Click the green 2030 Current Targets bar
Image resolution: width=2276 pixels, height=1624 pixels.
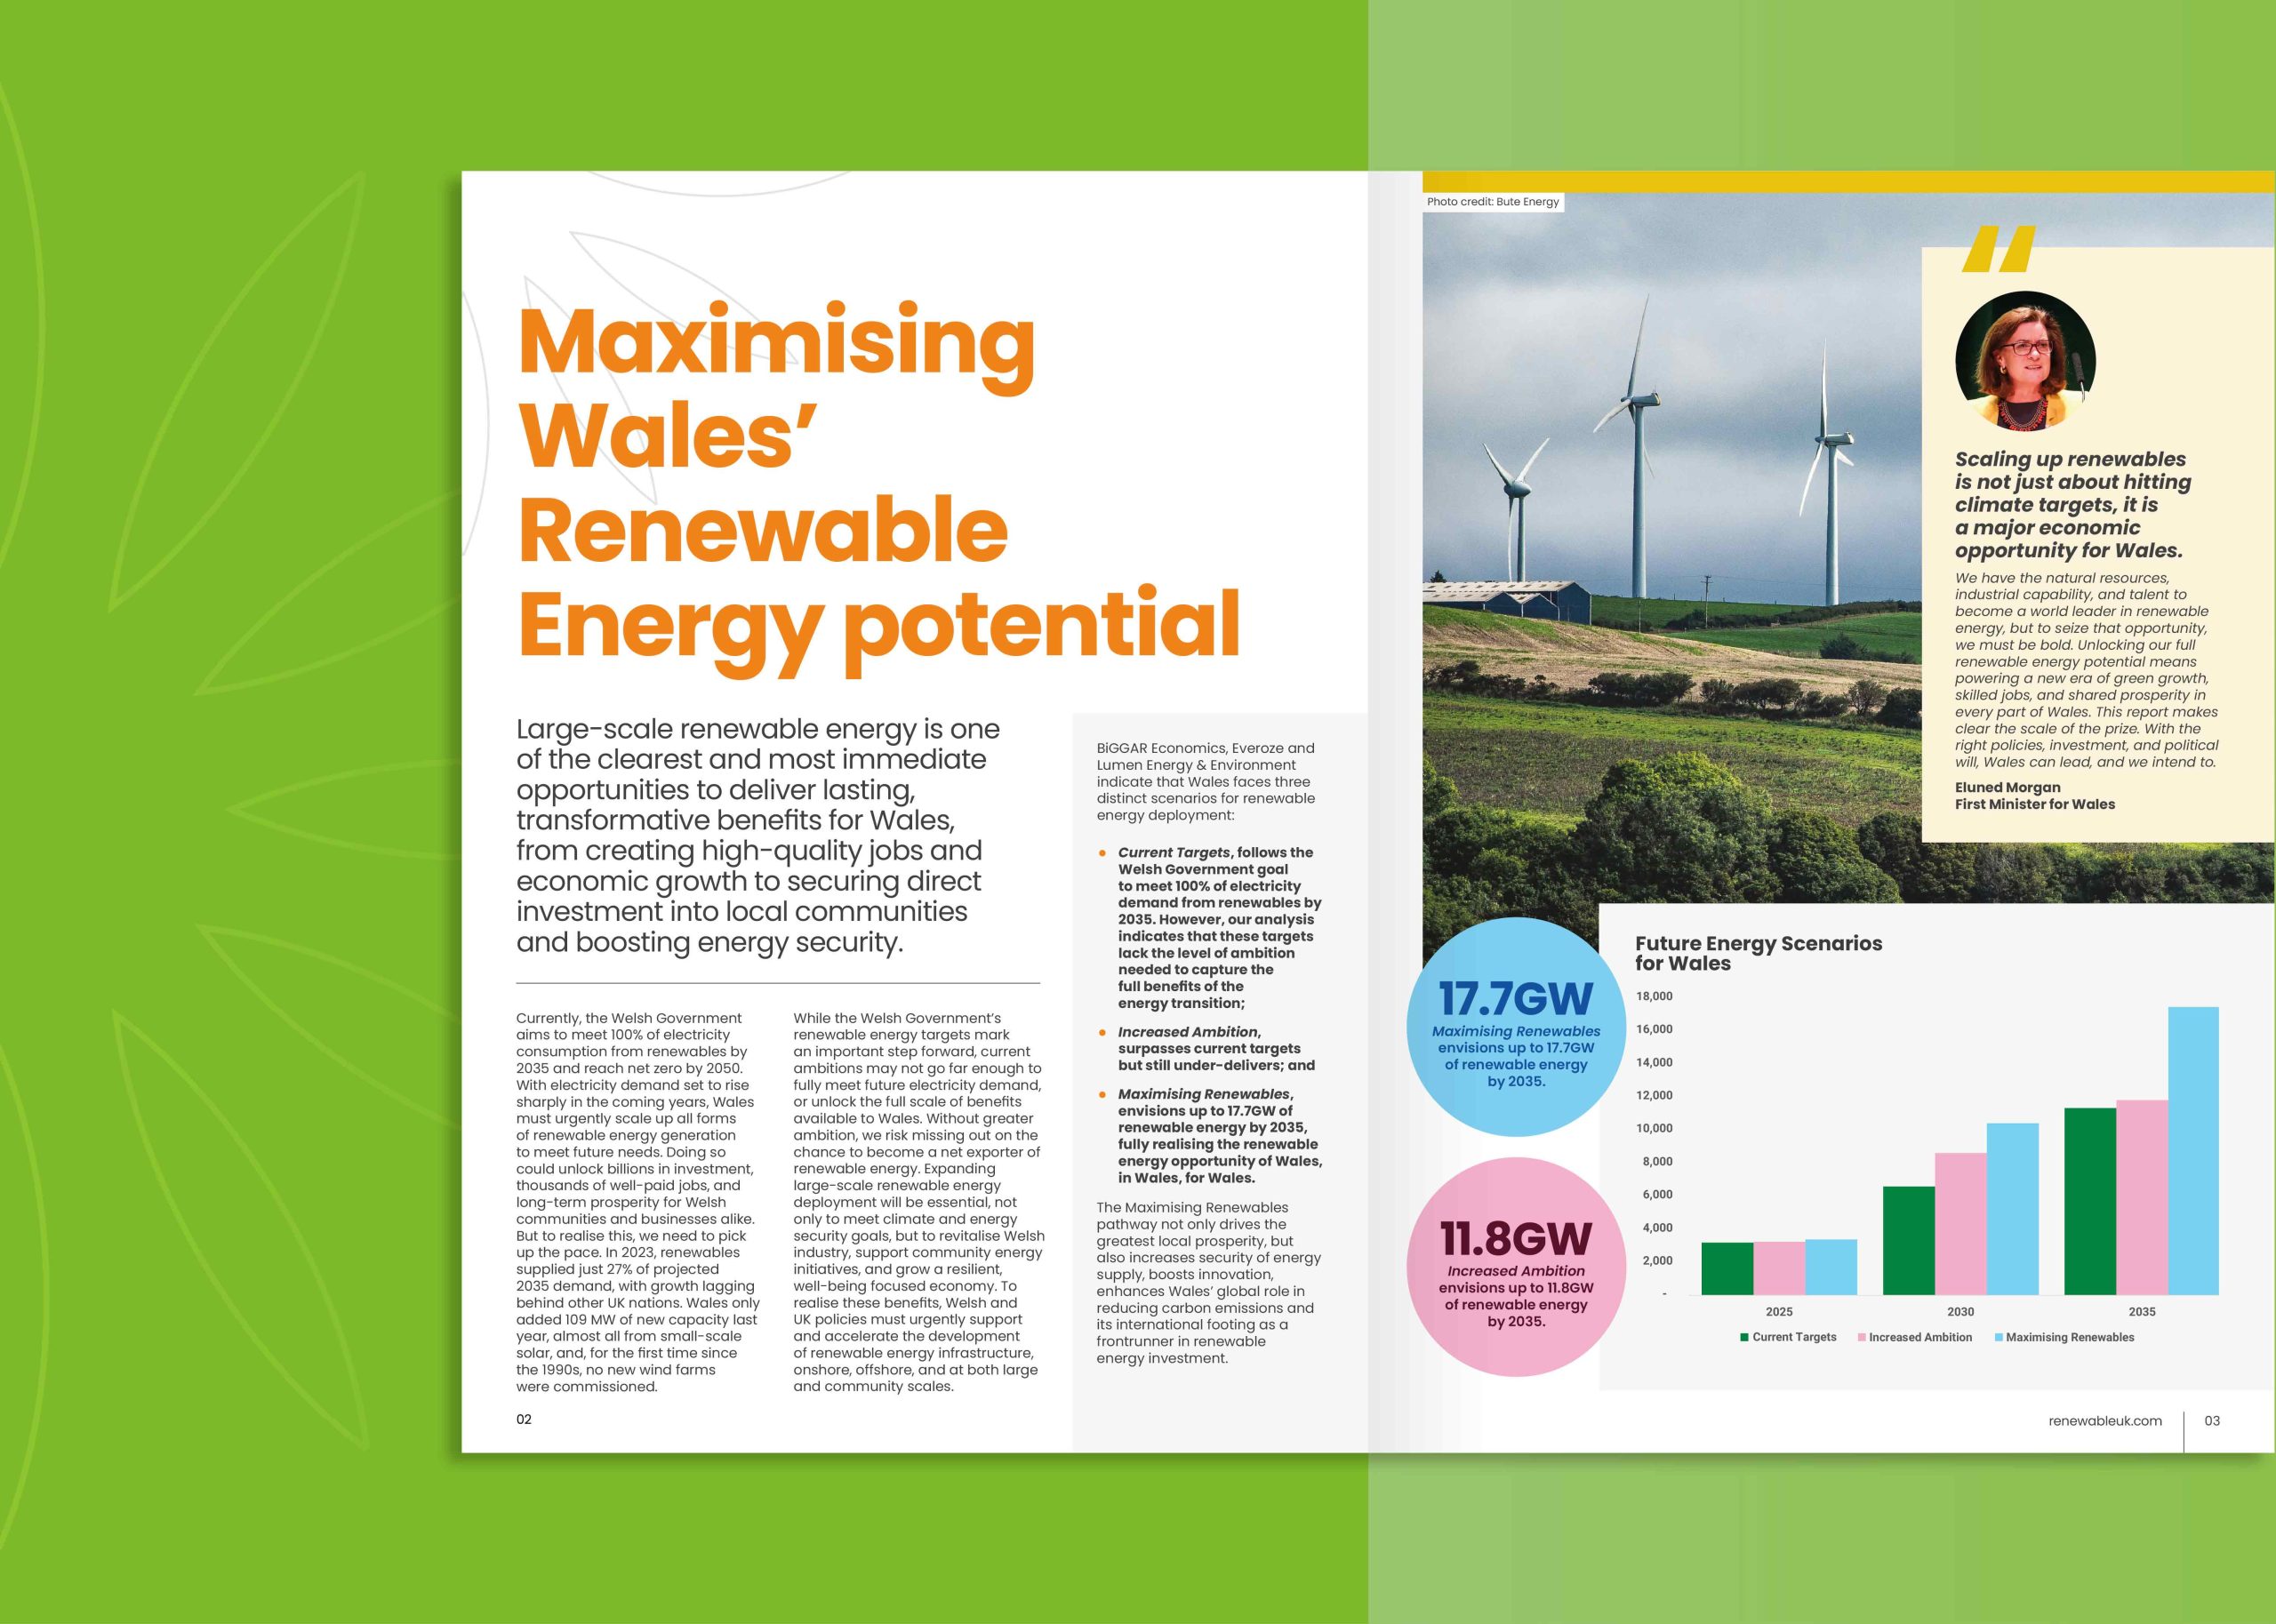tap(1909, 1241)
